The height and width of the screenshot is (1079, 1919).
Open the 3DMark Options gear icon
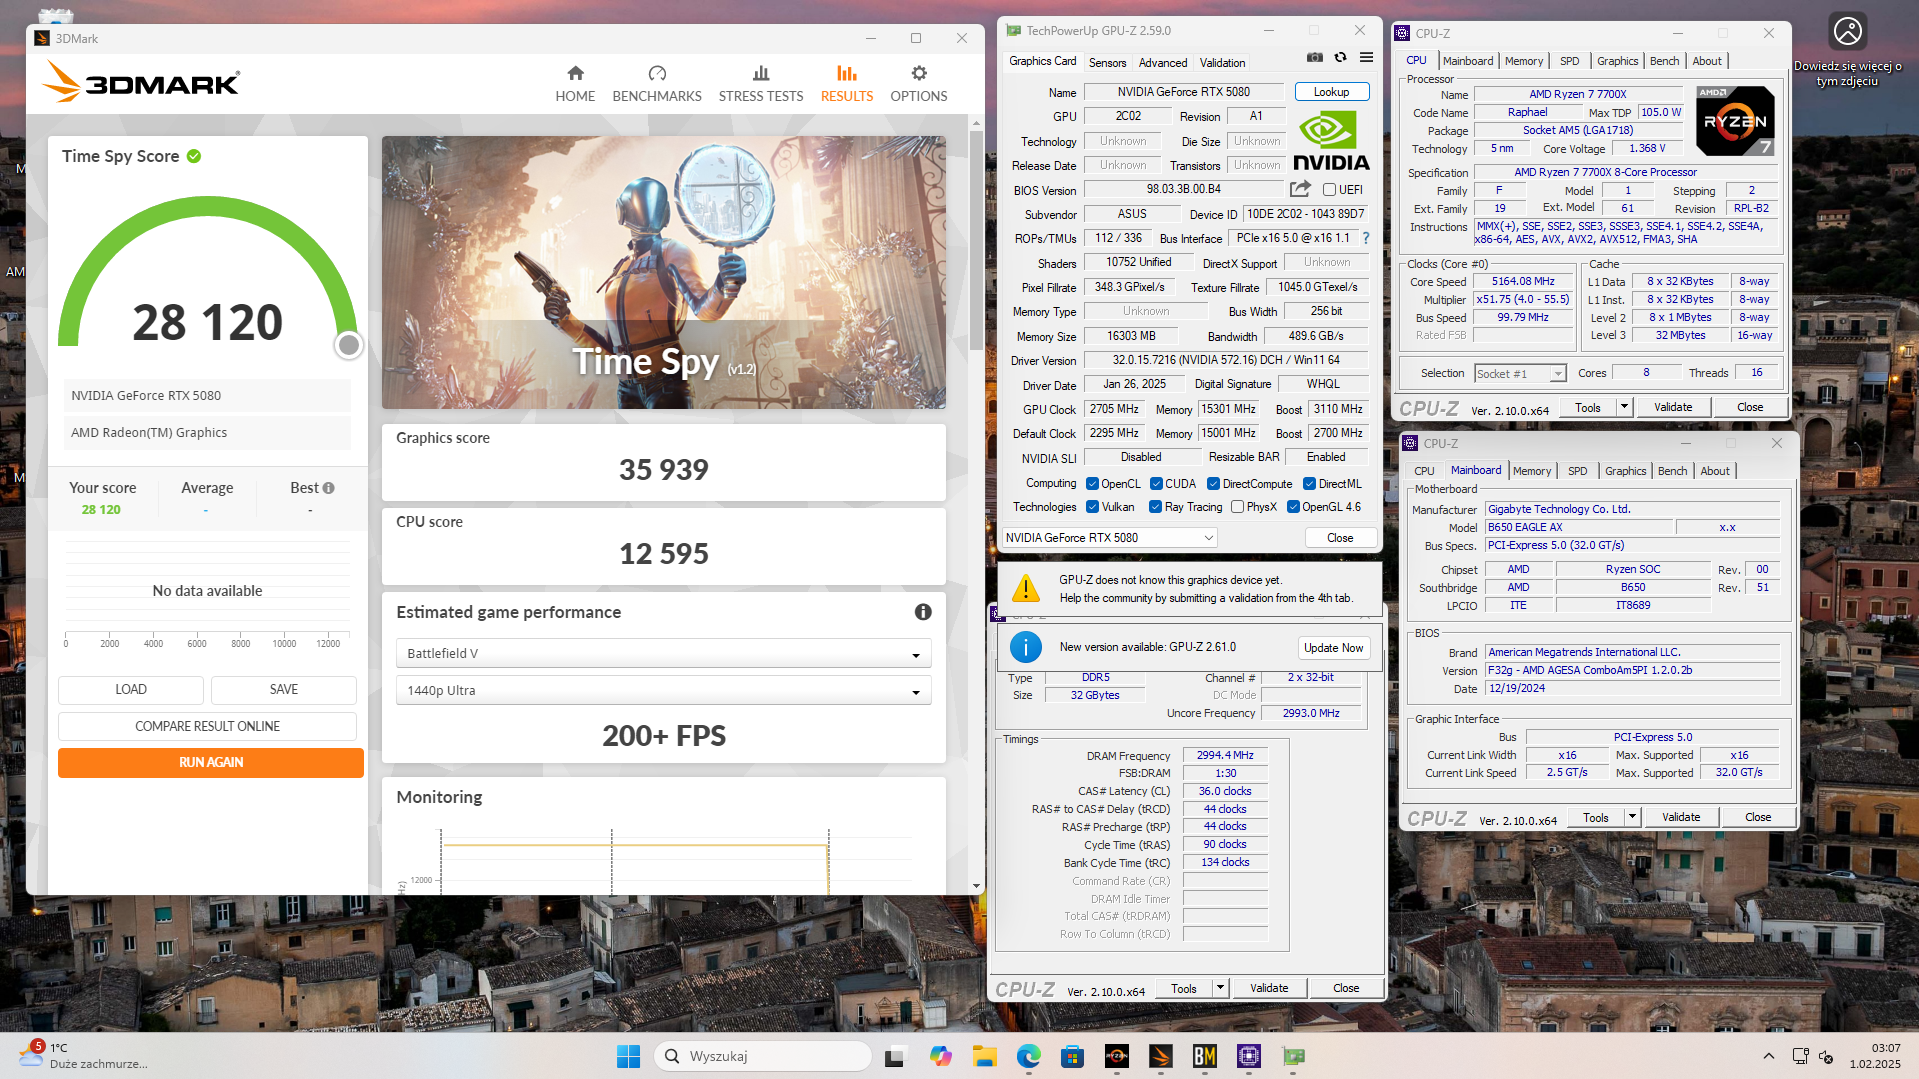pyautogui.click(x=919, y=73)
